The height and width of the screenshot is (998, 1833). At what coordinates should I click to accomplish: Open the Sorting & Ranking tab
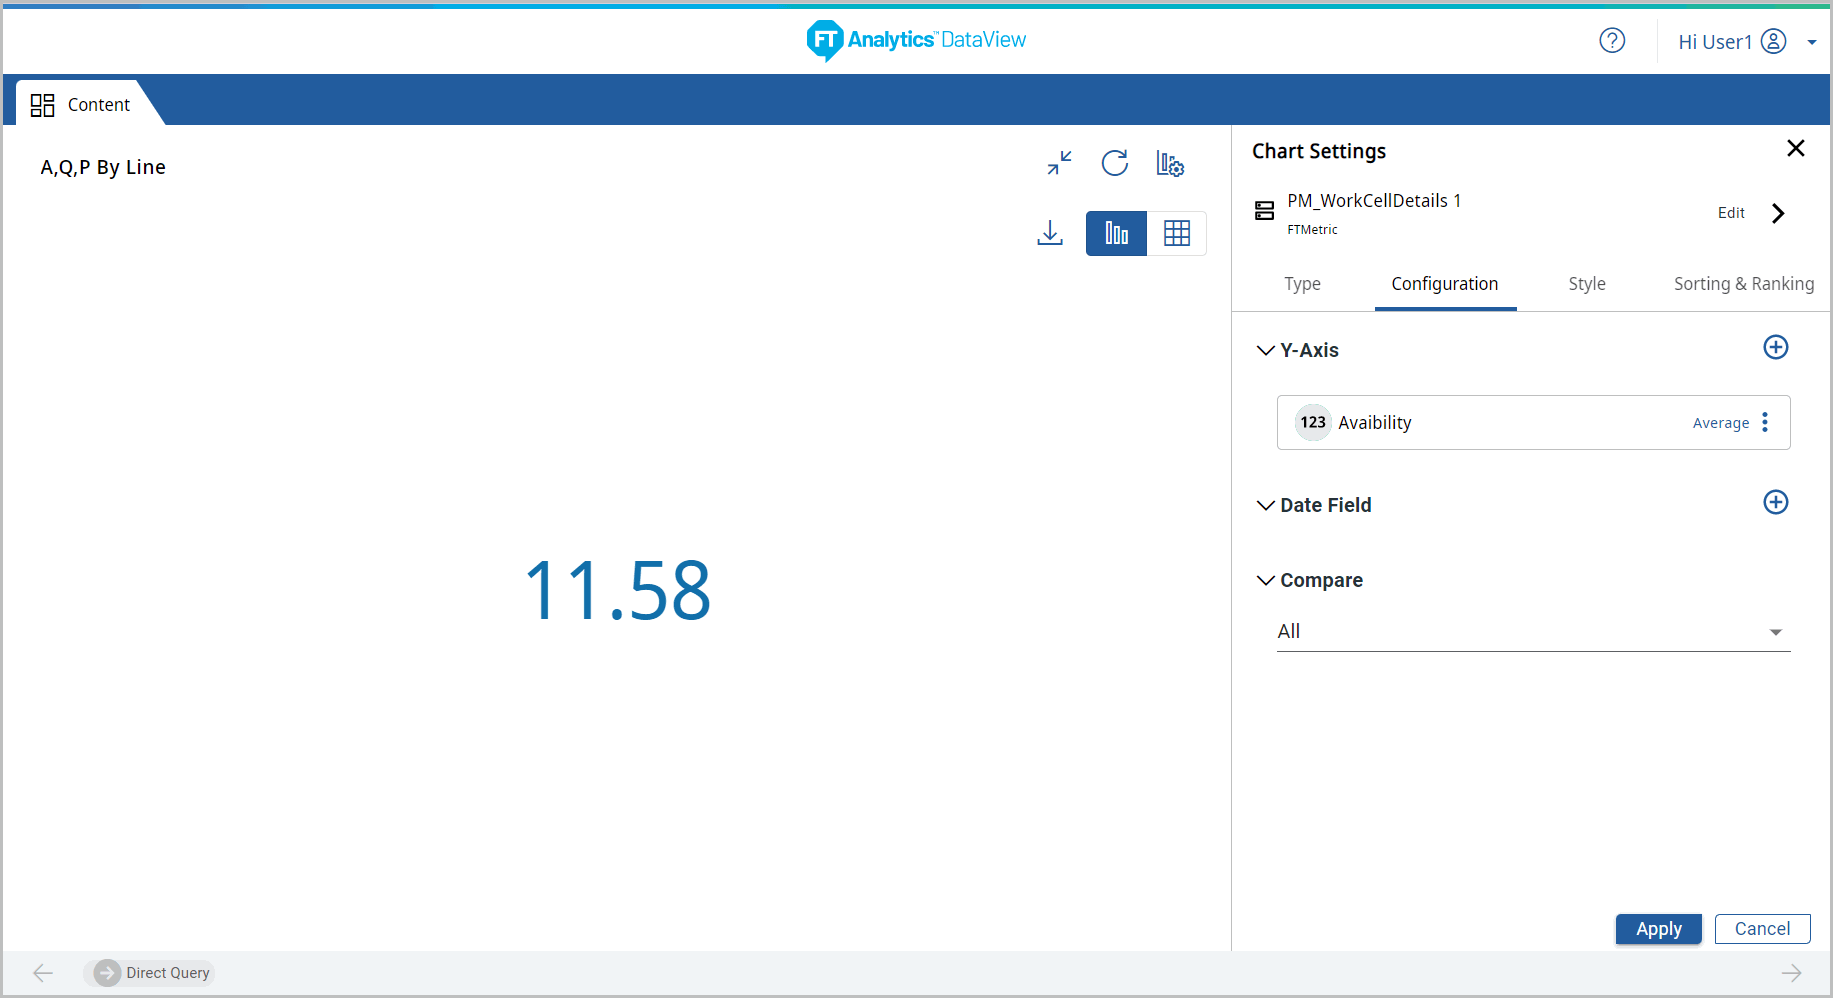point(1743,284)
